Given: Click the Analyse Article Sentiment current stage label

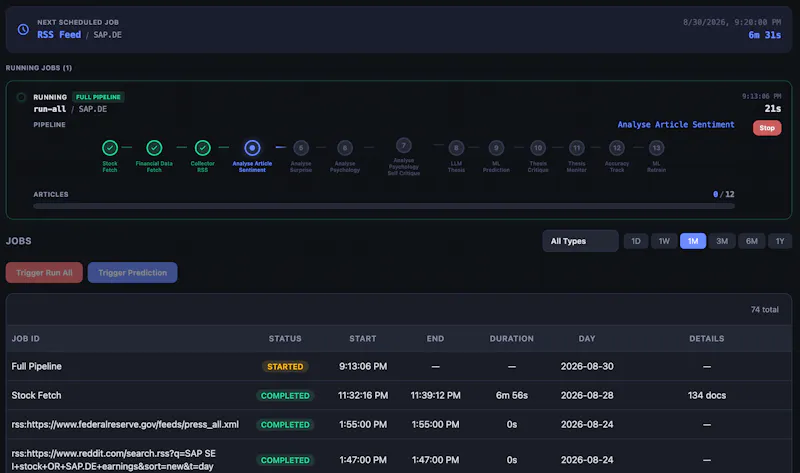Looking at the screenshot, I should pos(676,125).
